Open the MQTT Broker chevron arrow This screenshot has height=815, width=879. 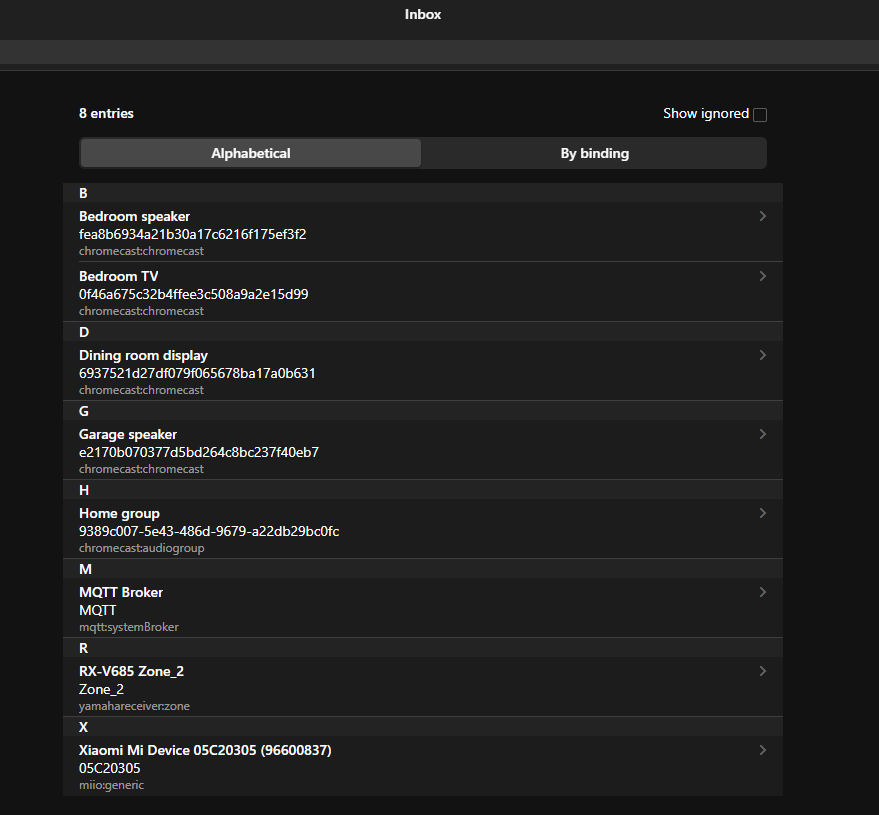(x=762, y=592)
